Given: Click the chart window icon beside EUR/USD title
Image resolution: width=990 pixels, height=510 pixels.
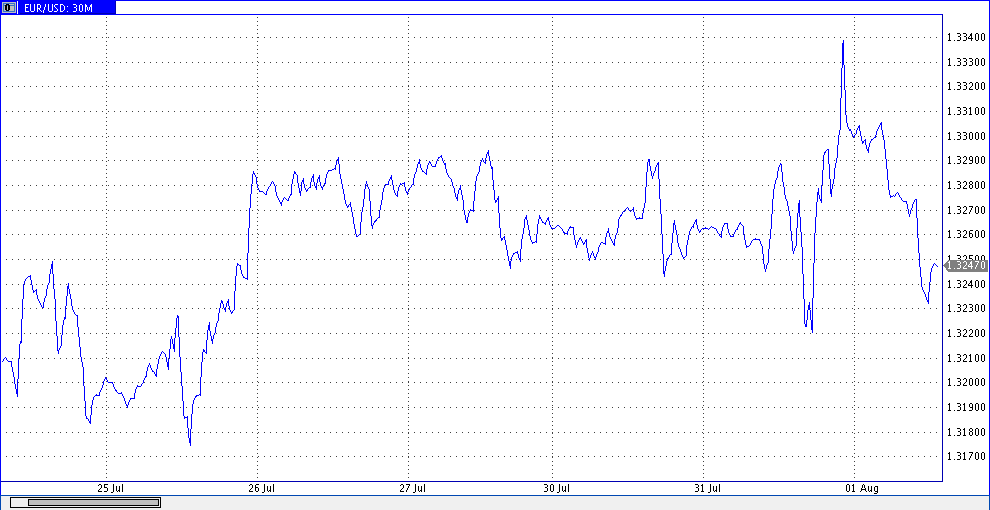Looking at the screenshot, I should point(9,8).
